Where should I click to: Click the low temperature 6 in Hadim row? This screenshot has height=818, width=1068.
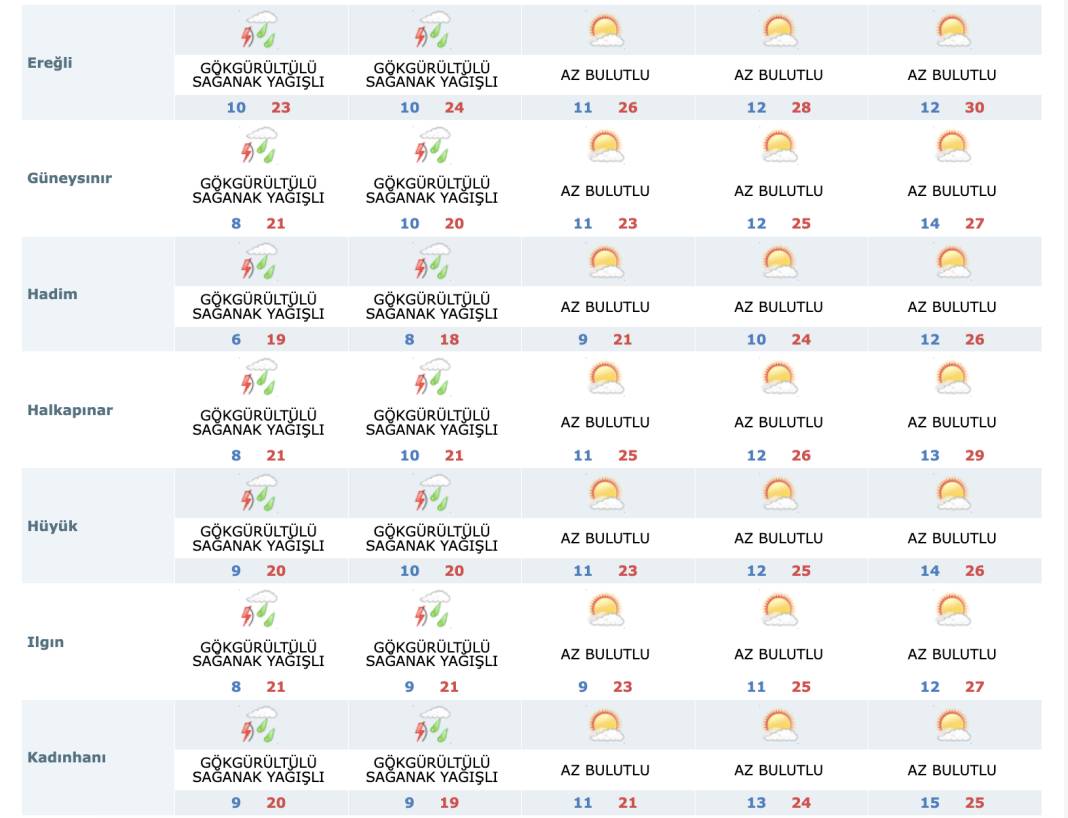click(x=236, y=340)
